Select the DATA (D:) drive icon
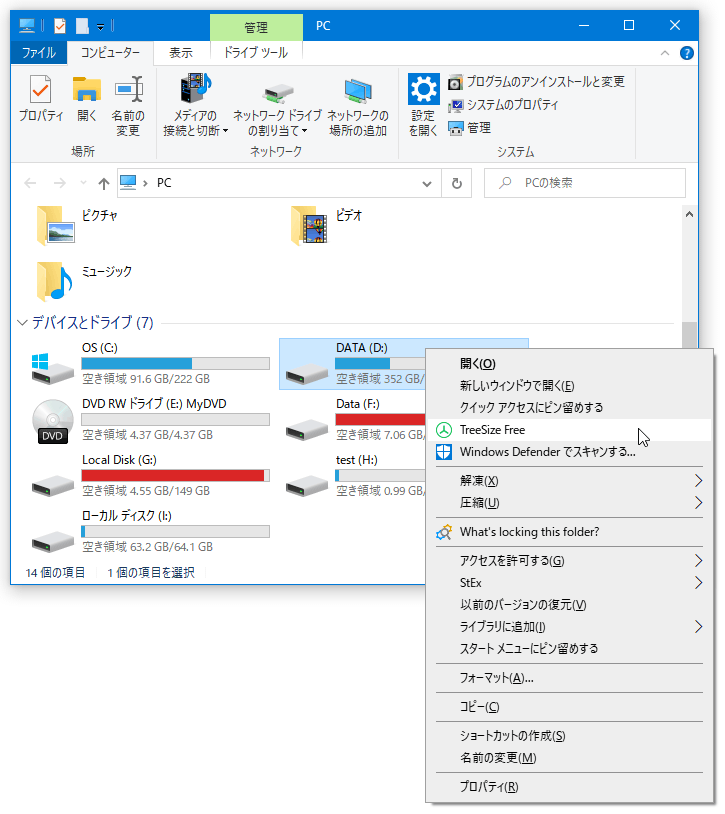Screen dimensions: 725x814 pos(307,374)
